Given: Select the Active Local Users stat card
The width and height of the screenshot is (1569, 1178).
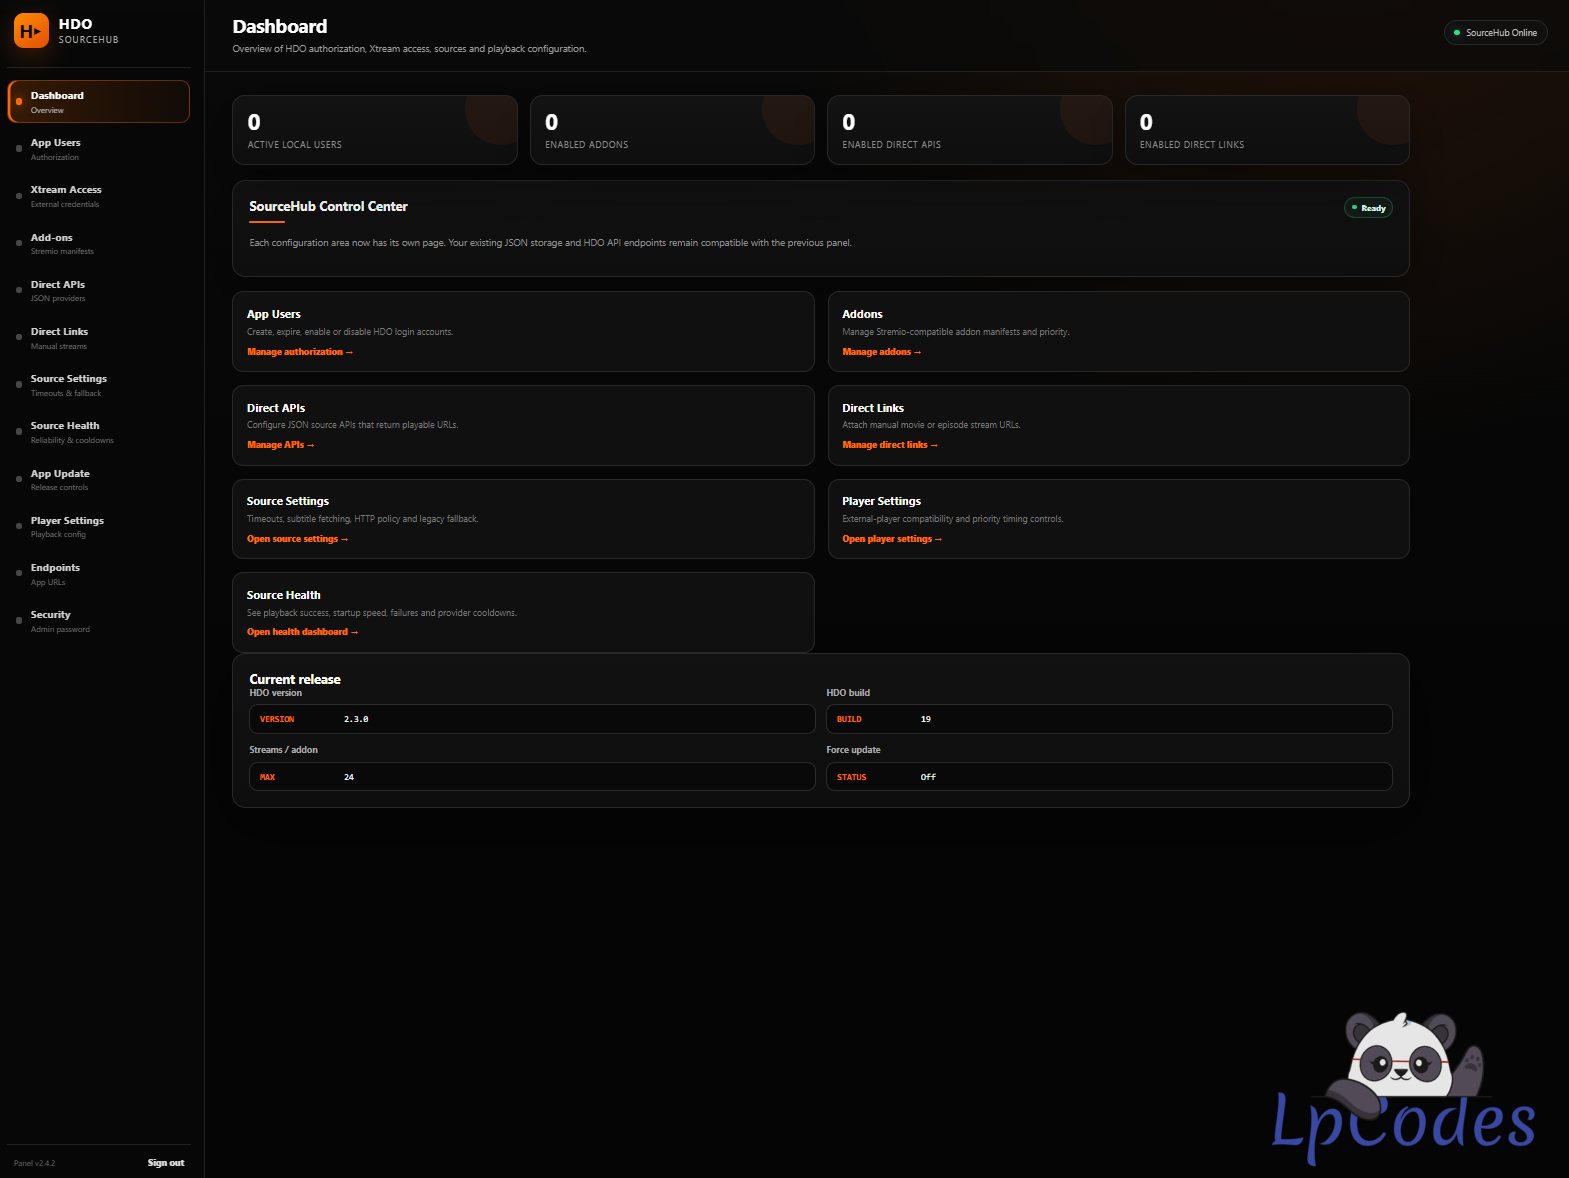Looking at the screenshot, I should pos(375,130).
